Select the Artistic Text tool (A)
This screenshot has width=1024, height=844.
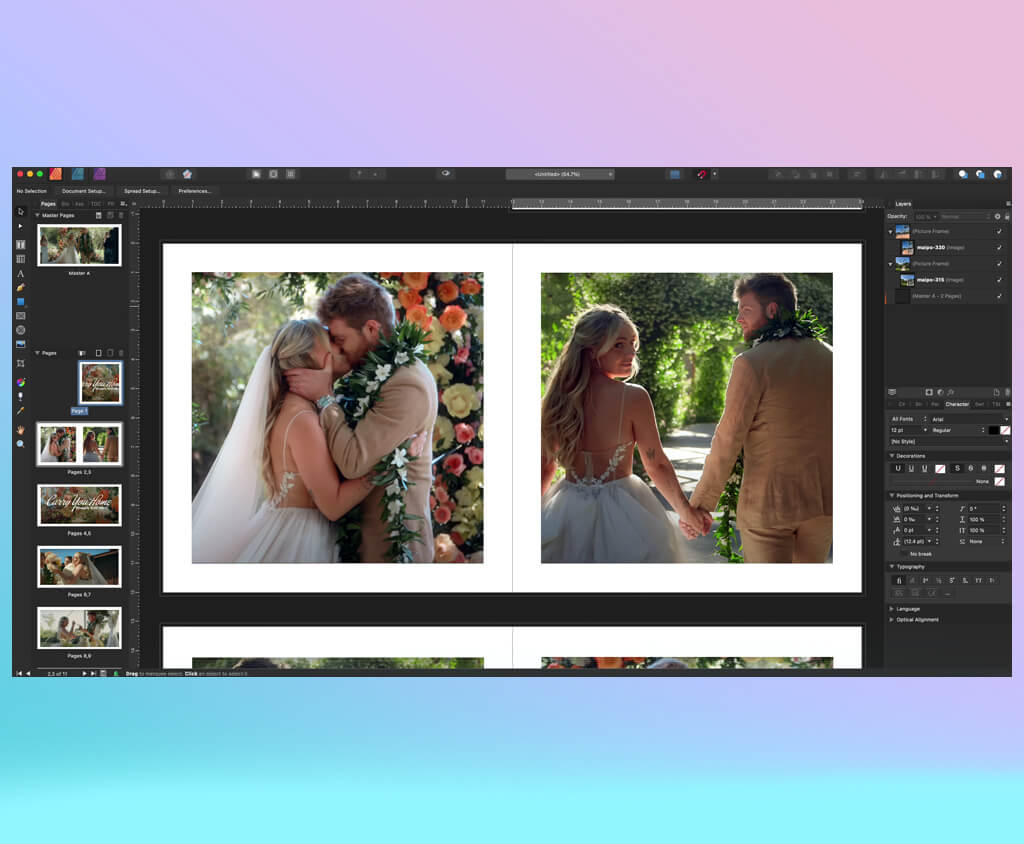pos(20,273)
